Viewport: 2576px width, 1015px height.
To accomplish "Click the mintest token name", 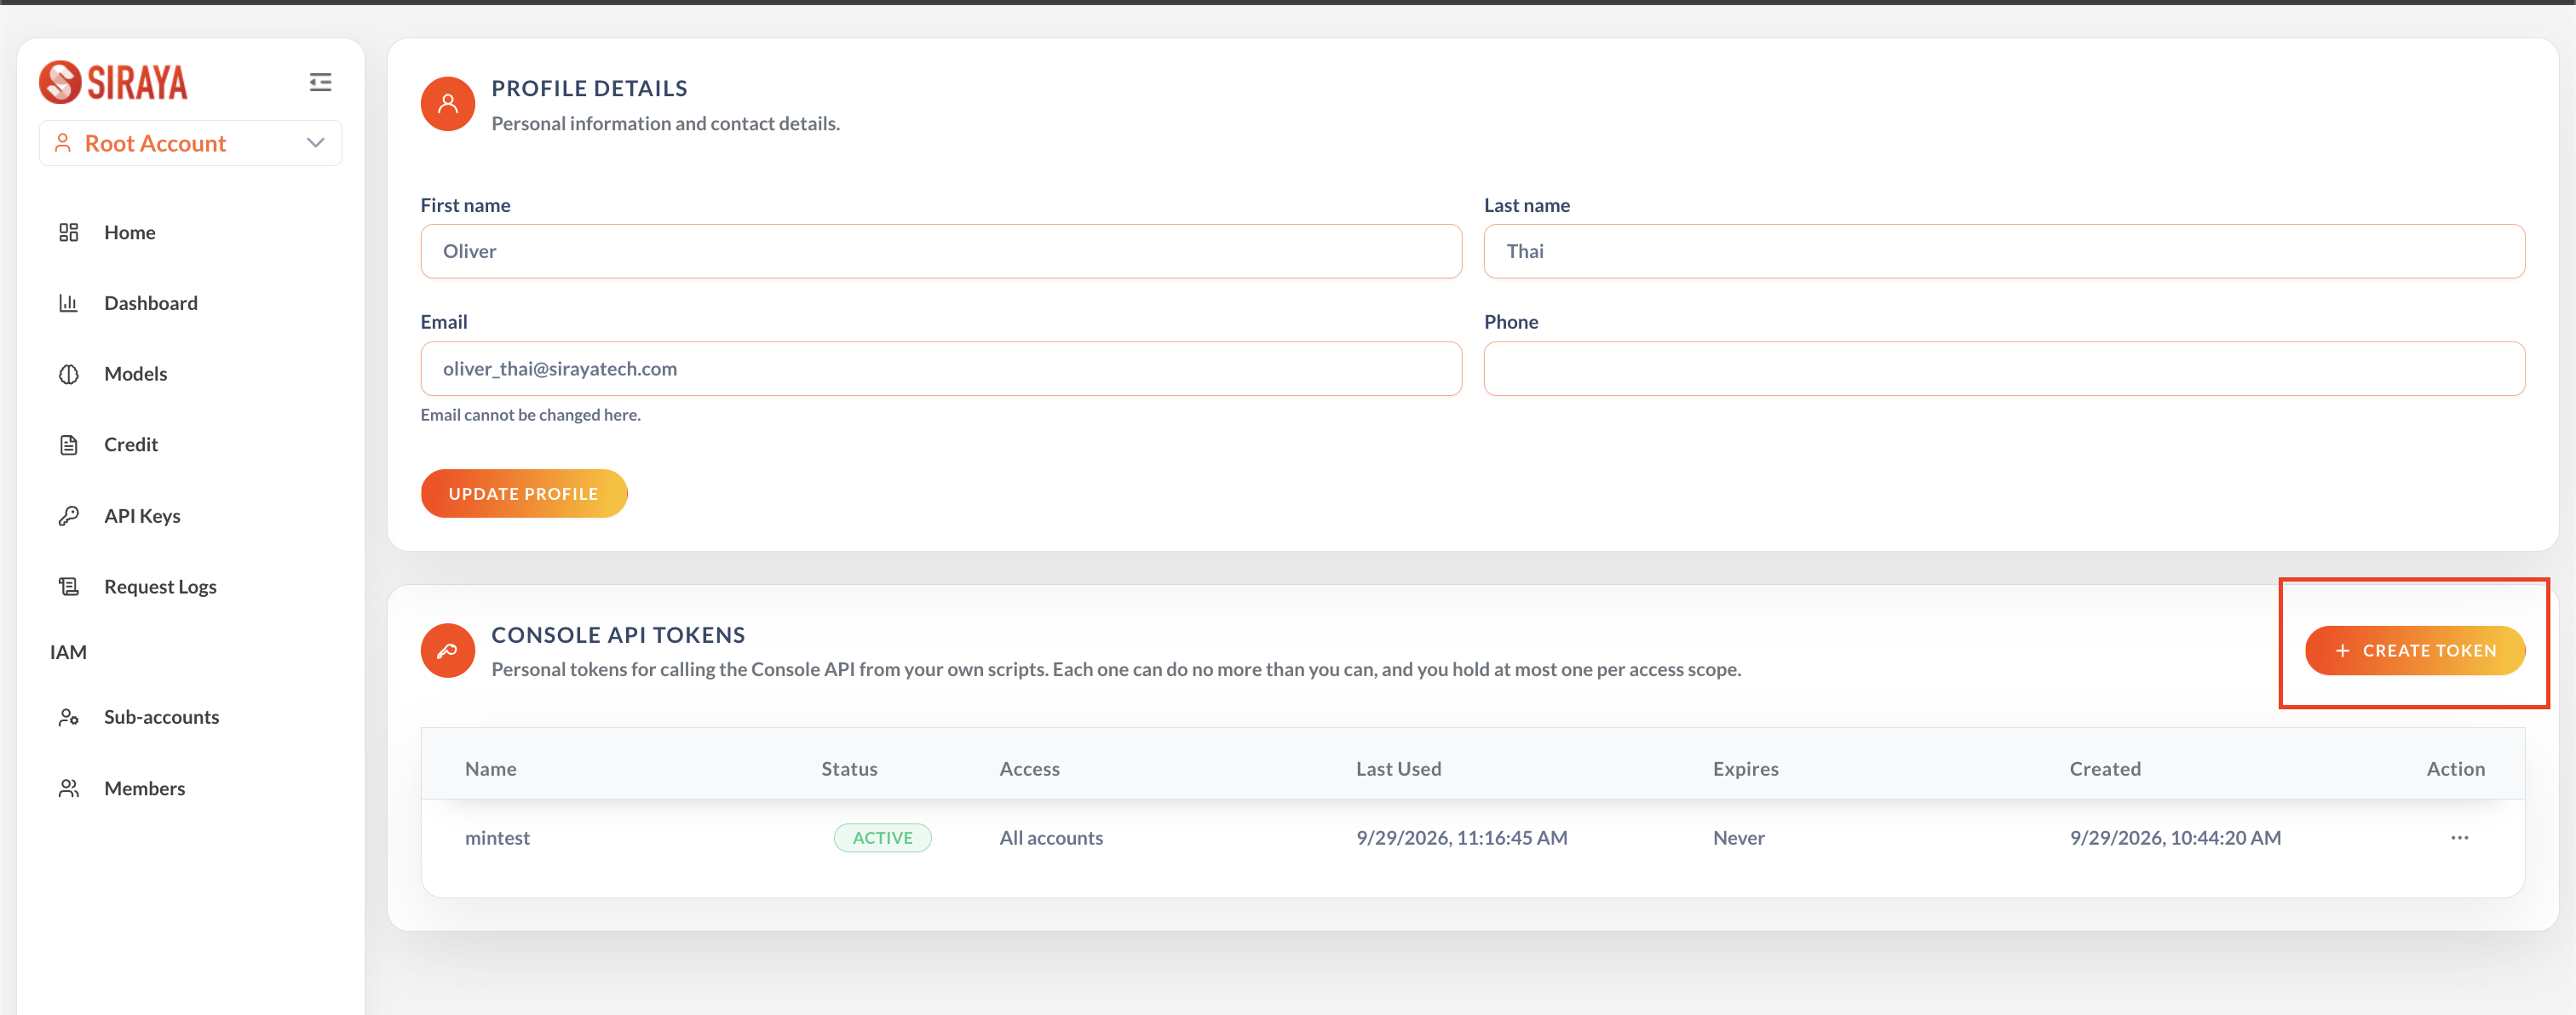I will click(x=497, y=838).
